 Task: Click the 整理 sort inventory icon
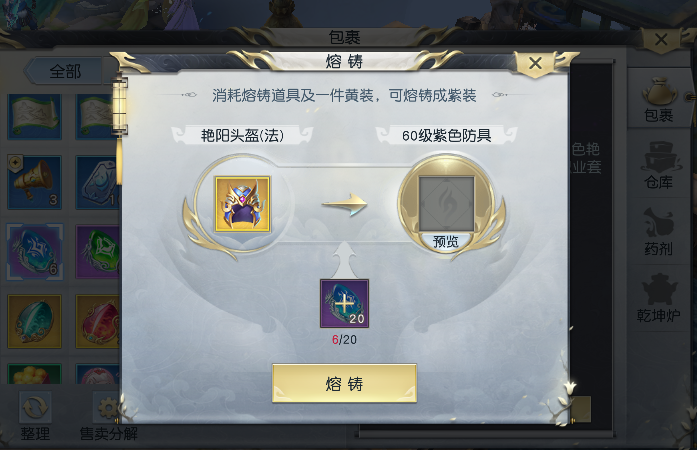[35, 407]
